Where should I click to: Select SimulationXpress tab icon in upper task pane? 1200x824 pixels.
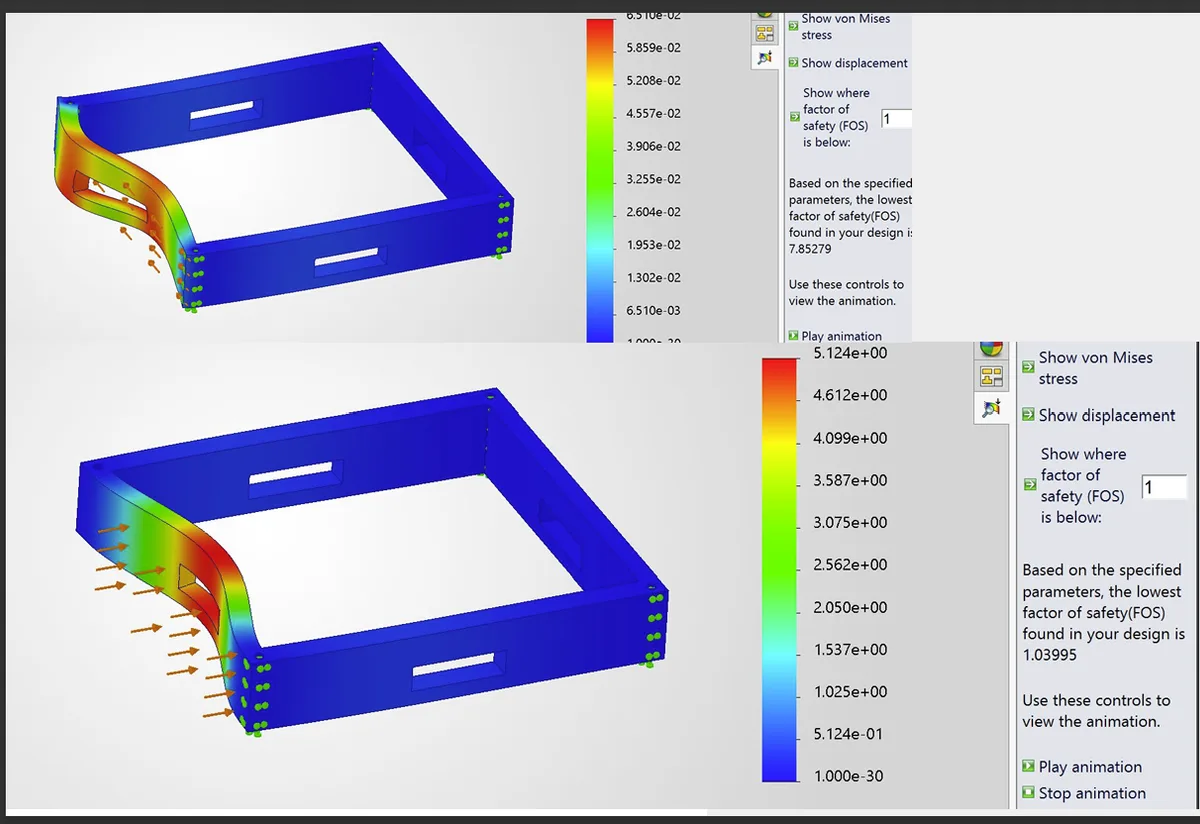(x=765, y=58)
